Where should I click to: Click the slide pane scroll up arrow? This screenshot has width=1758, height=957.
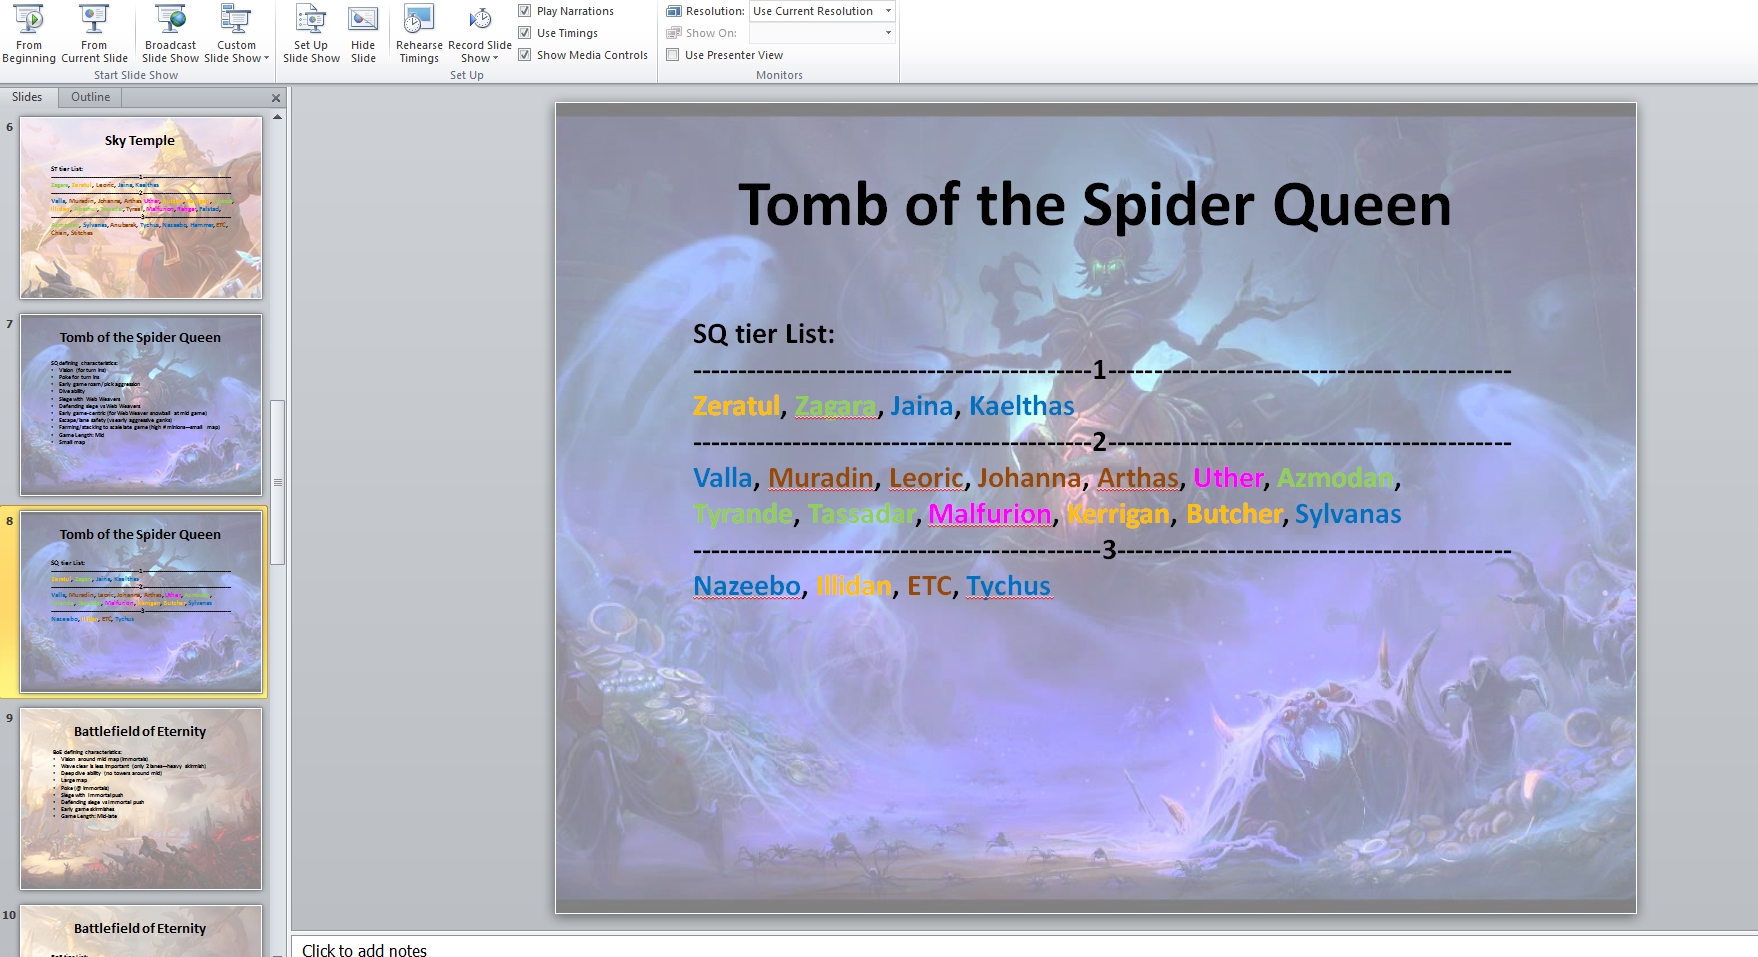point(278,117)
